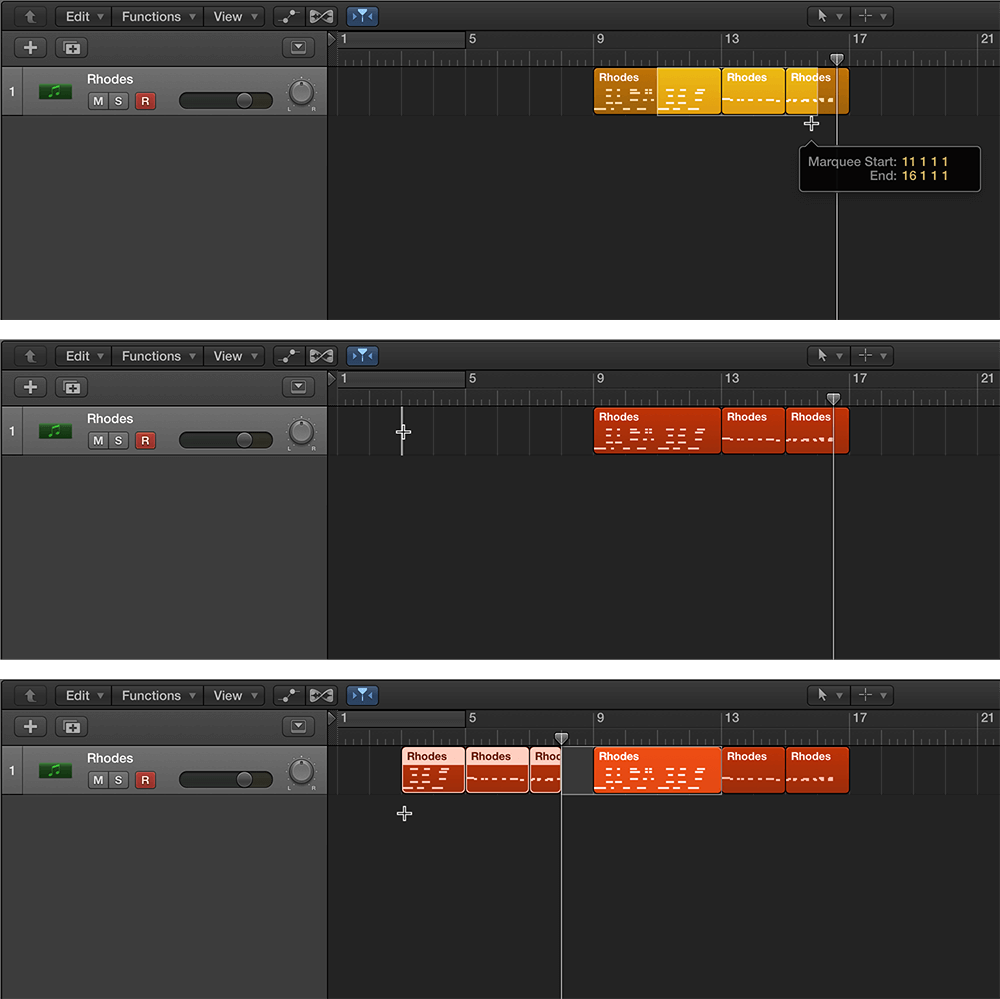The width and height of the screenshot is (1000, 999).
Task: Adjust Rhodes volume slider in six-region view
Action: 226,780
